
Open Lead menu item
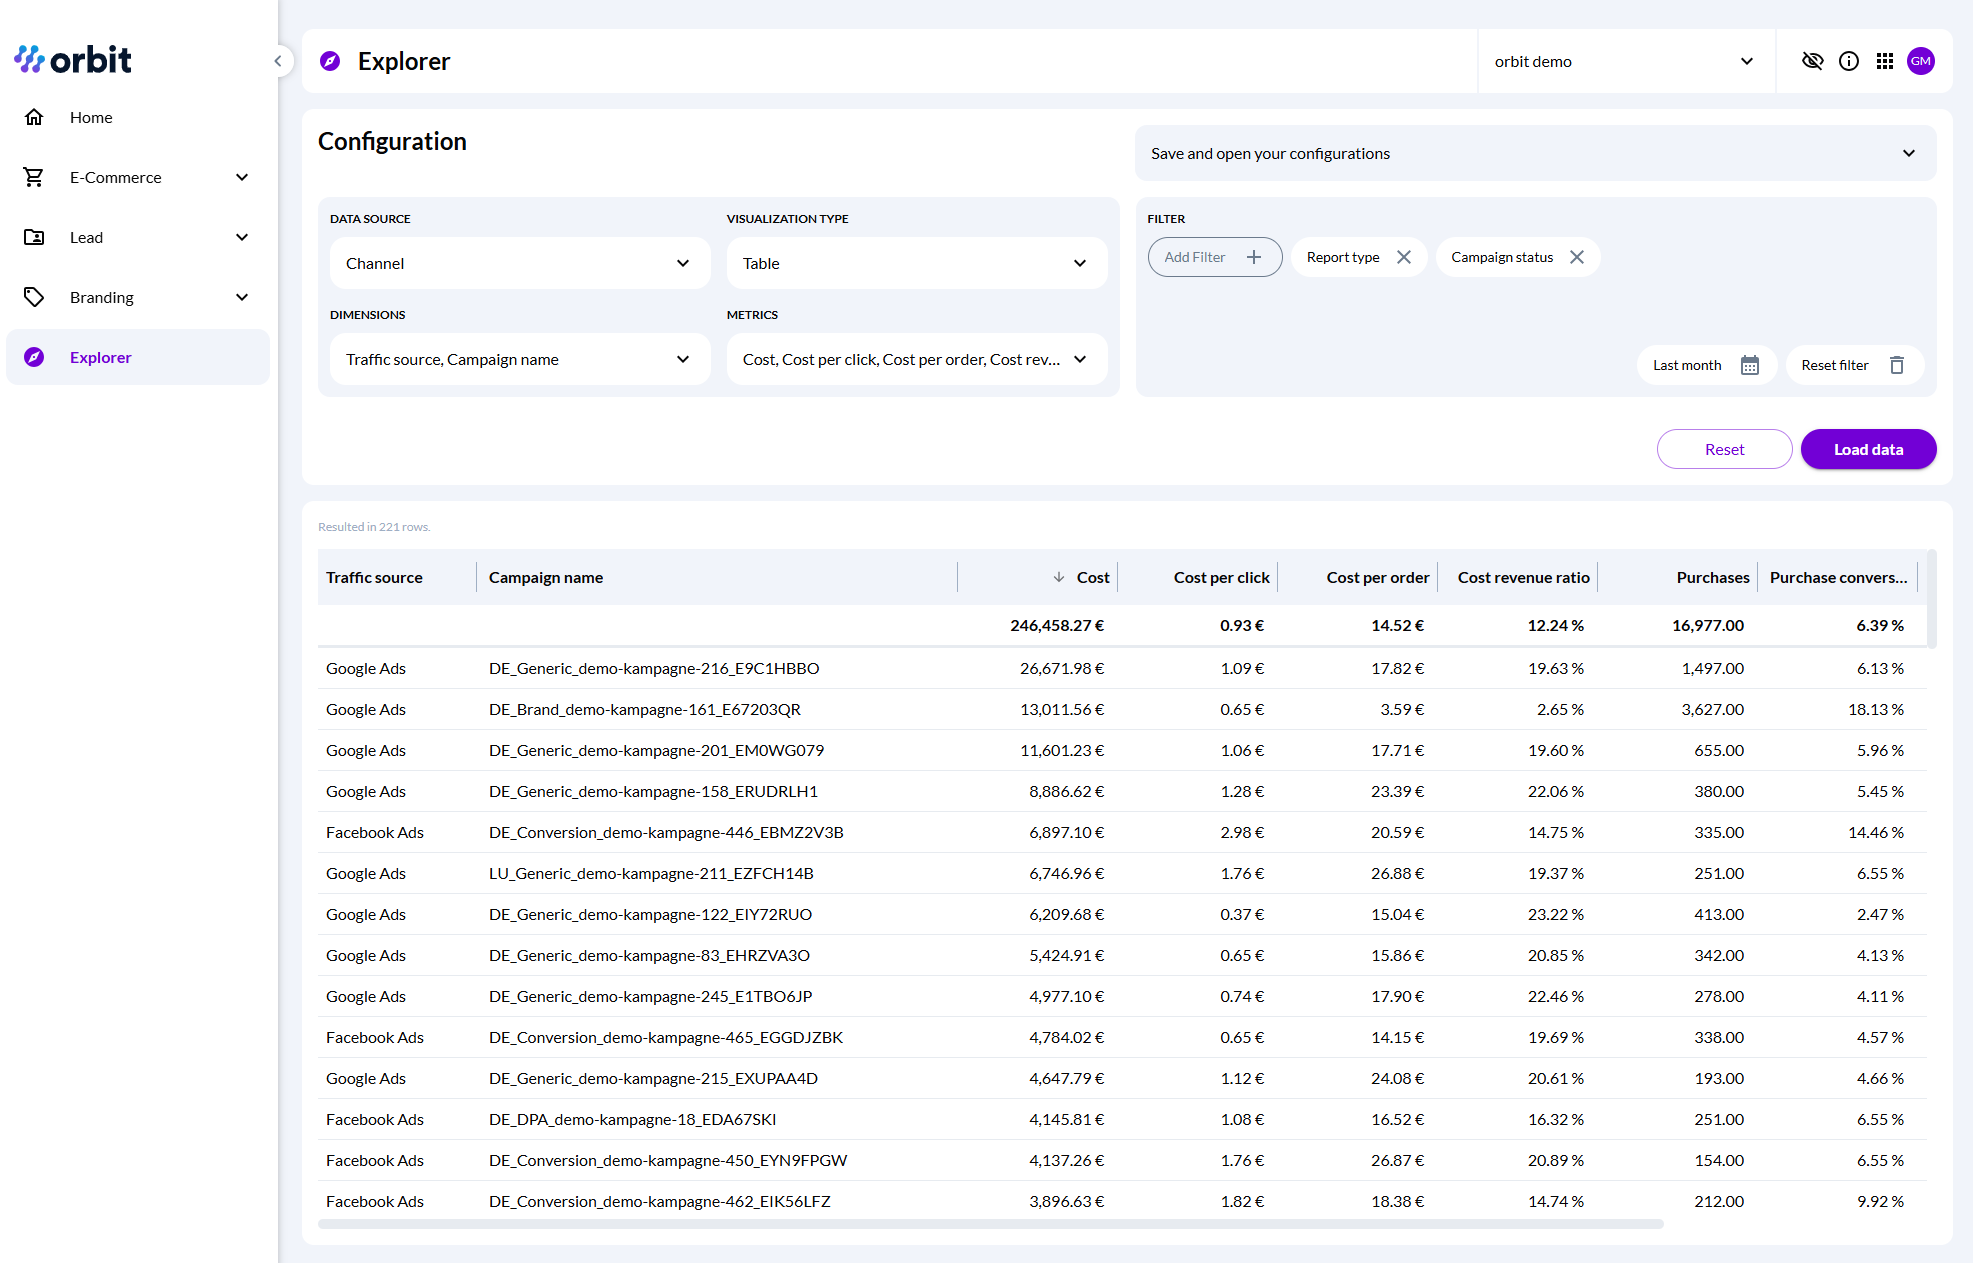click(138, 237)
